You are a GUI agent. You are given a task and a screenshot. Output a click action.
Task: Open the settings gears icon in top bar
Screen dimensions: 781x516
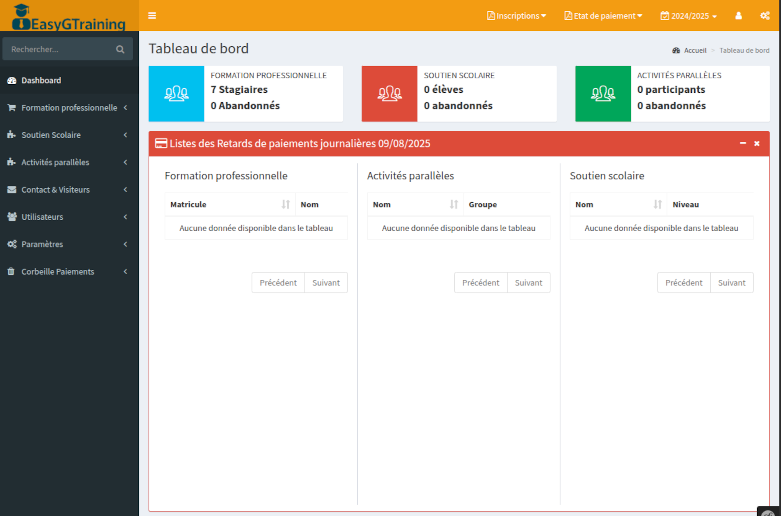[765, 16]
